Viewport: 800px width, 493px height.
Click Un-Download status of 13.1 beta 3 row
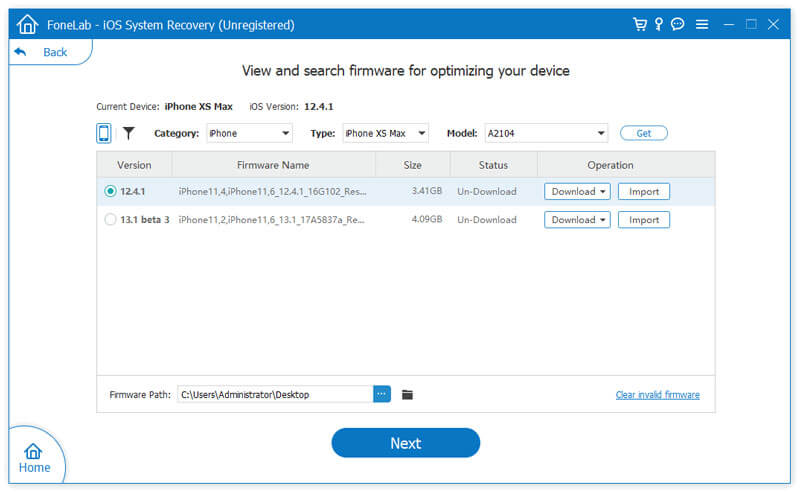tap(487, 220)
